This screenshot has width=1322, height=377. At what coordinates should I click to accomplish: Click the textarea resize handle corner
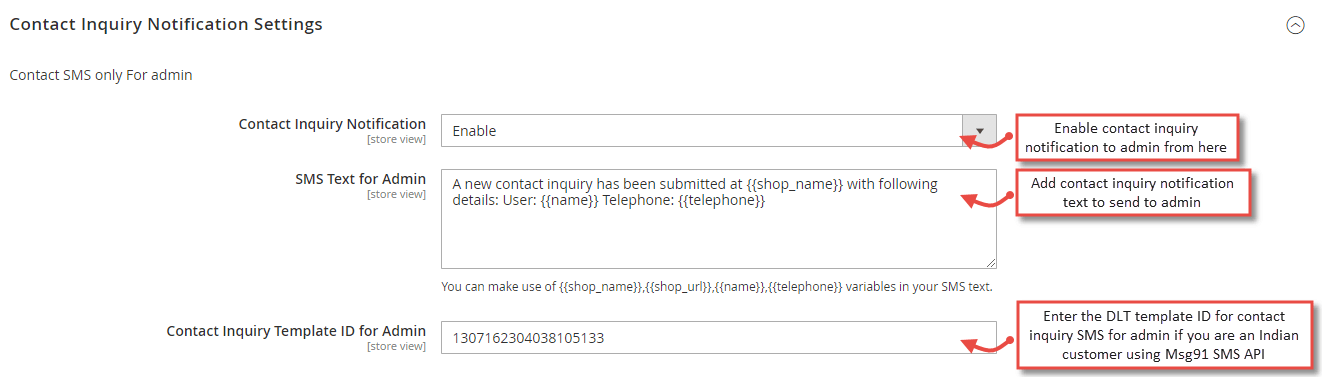pos(990,261)
